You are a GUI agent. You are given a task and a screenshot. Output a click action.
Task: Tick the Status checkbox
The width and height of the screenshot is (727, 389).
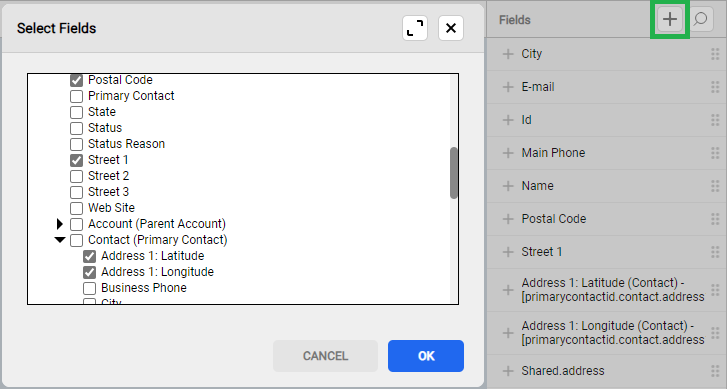(77, 128)
